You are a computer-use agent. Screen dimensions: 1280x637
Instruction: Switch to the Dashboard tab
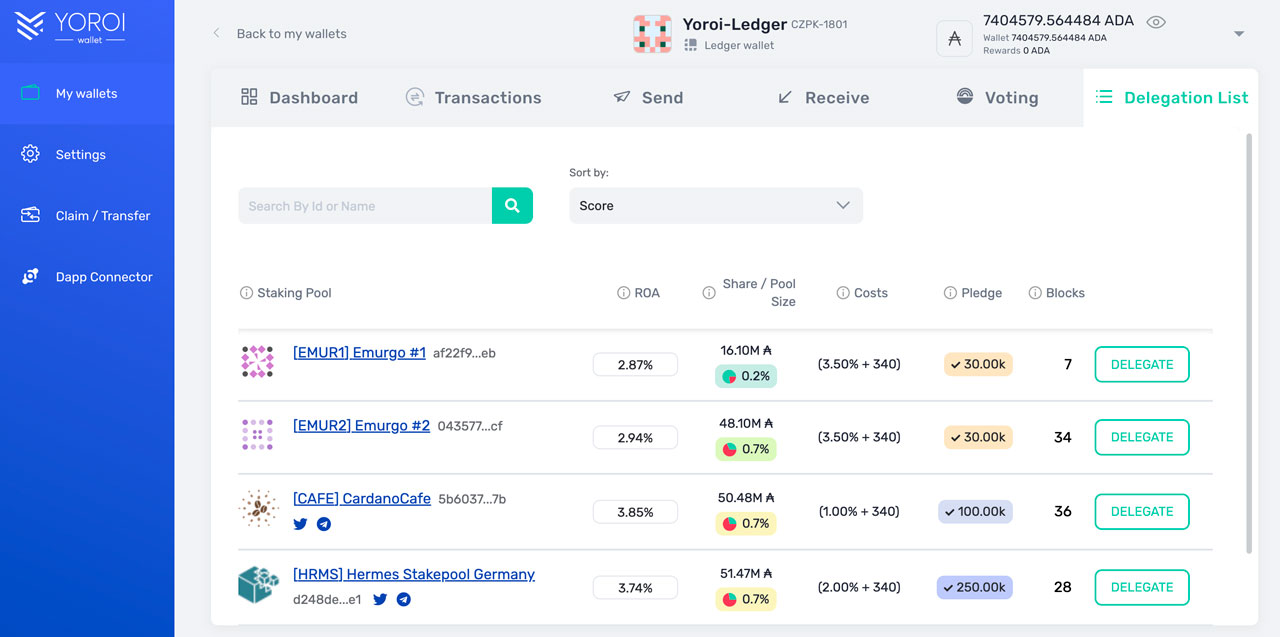[x=299, y=97]
